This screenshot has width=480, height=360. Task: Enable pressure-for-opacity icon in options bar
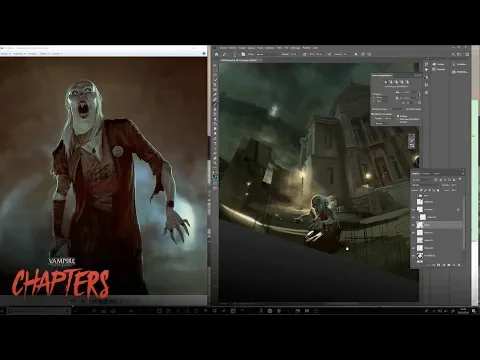click(x=304, y=54)
